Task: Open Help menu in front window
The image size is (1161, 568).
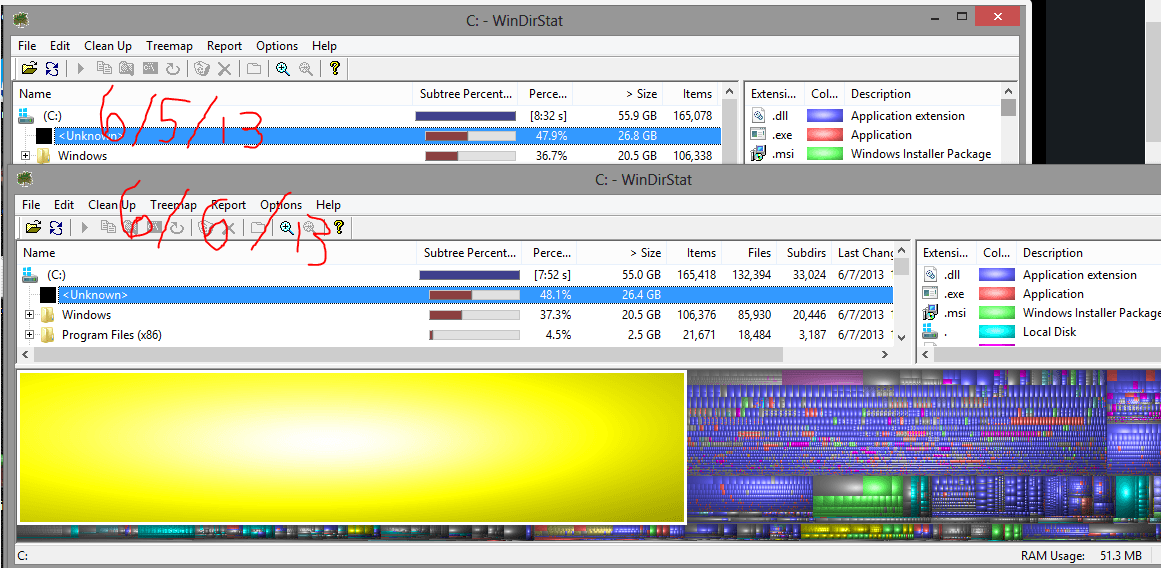Action: [x=328, y=204]
